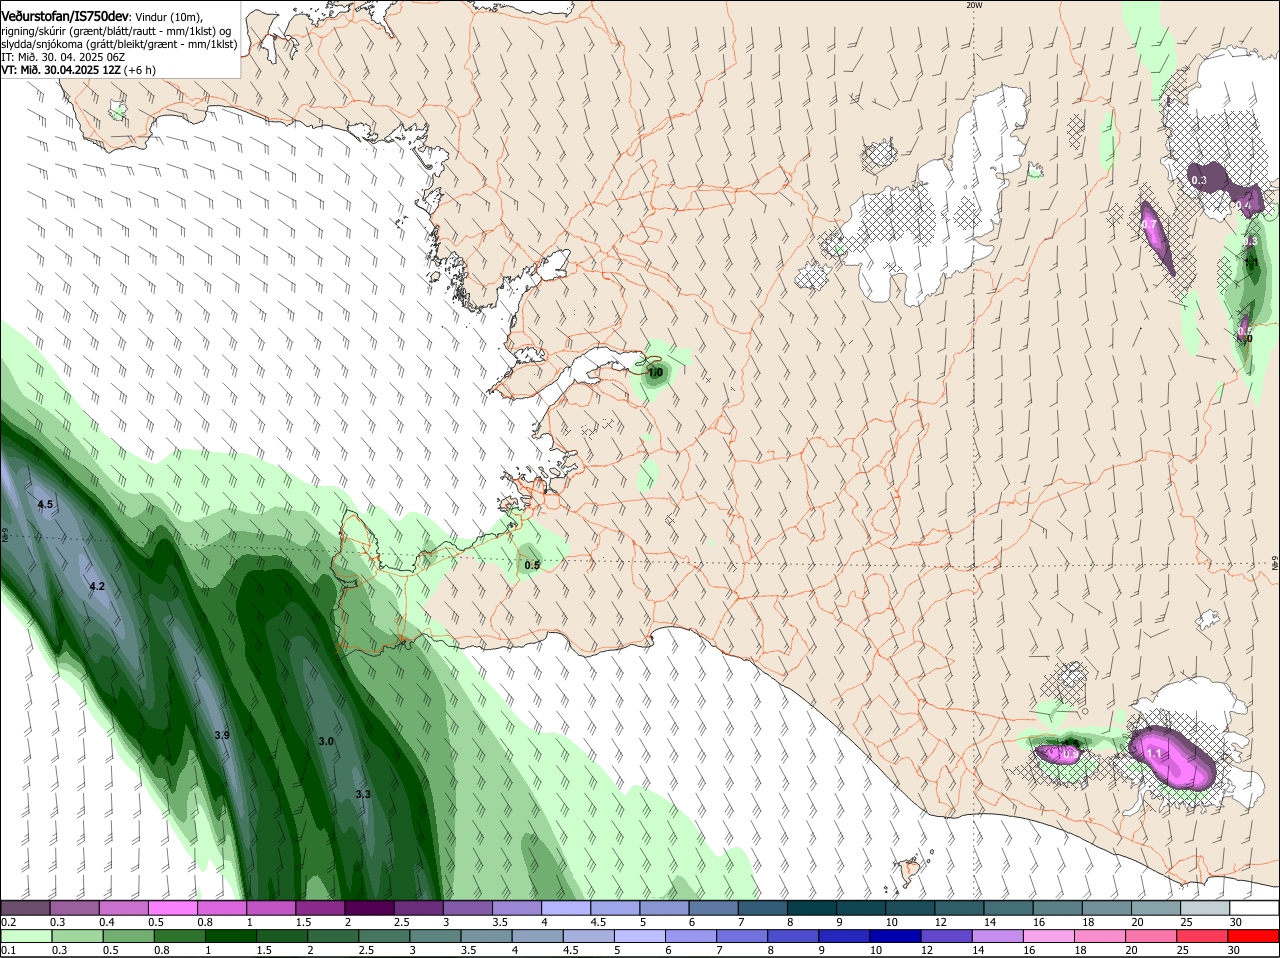Click the 3.9 precipitation value on the map
Screen dimensions: 1280x958
tap(222, 735)
